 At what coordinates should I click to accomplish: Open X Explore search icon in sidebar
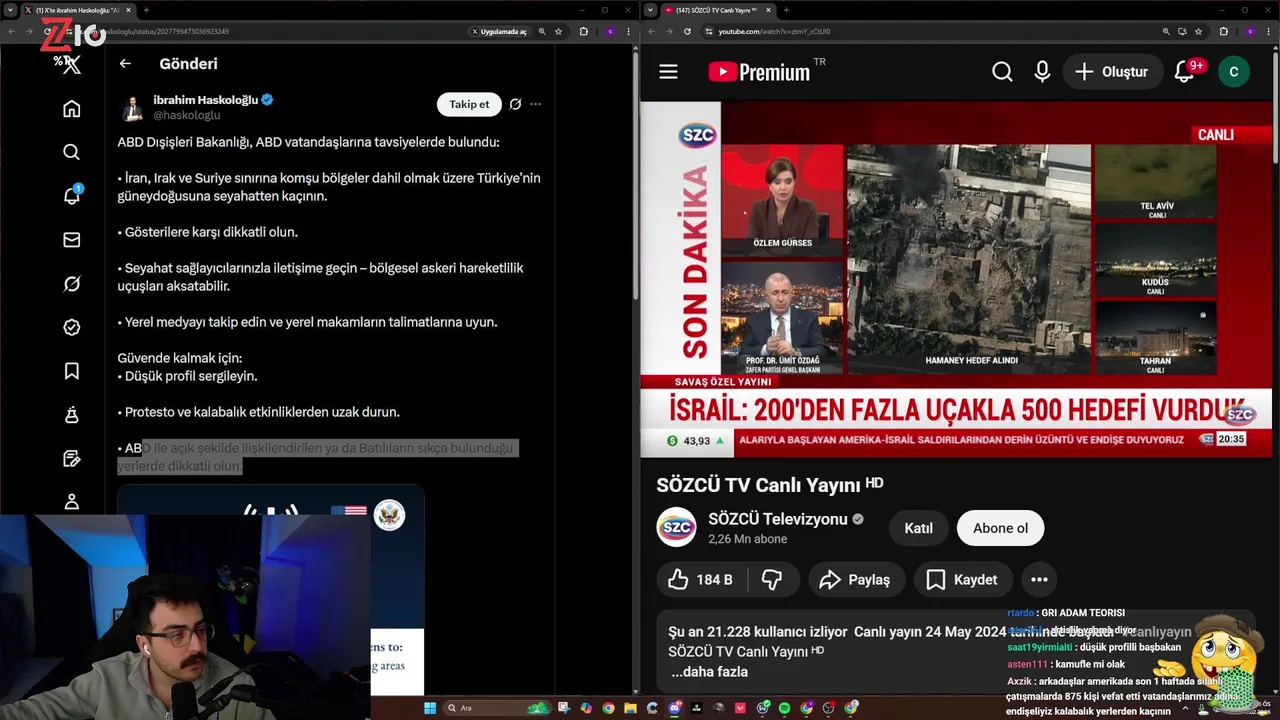71,152
